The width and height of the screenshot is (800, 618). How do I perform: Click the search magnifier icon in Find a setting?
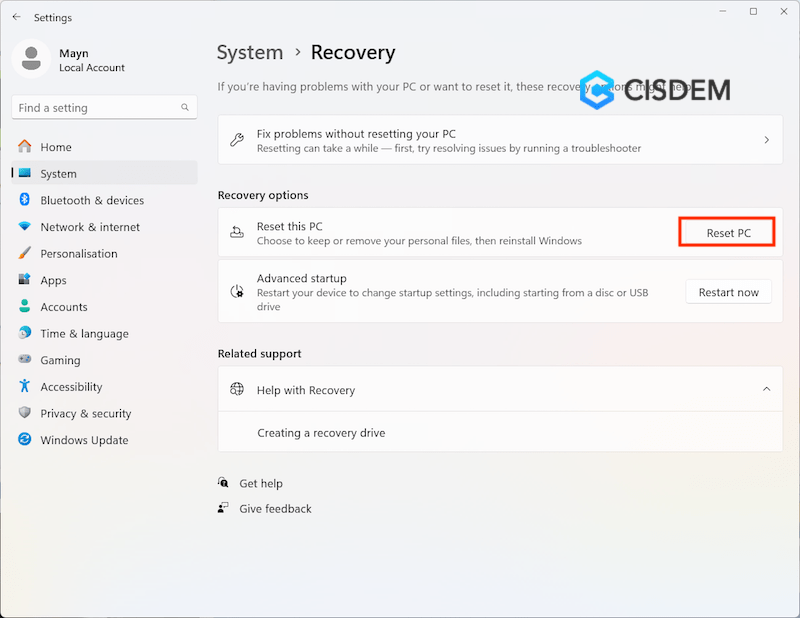point(185,107)
